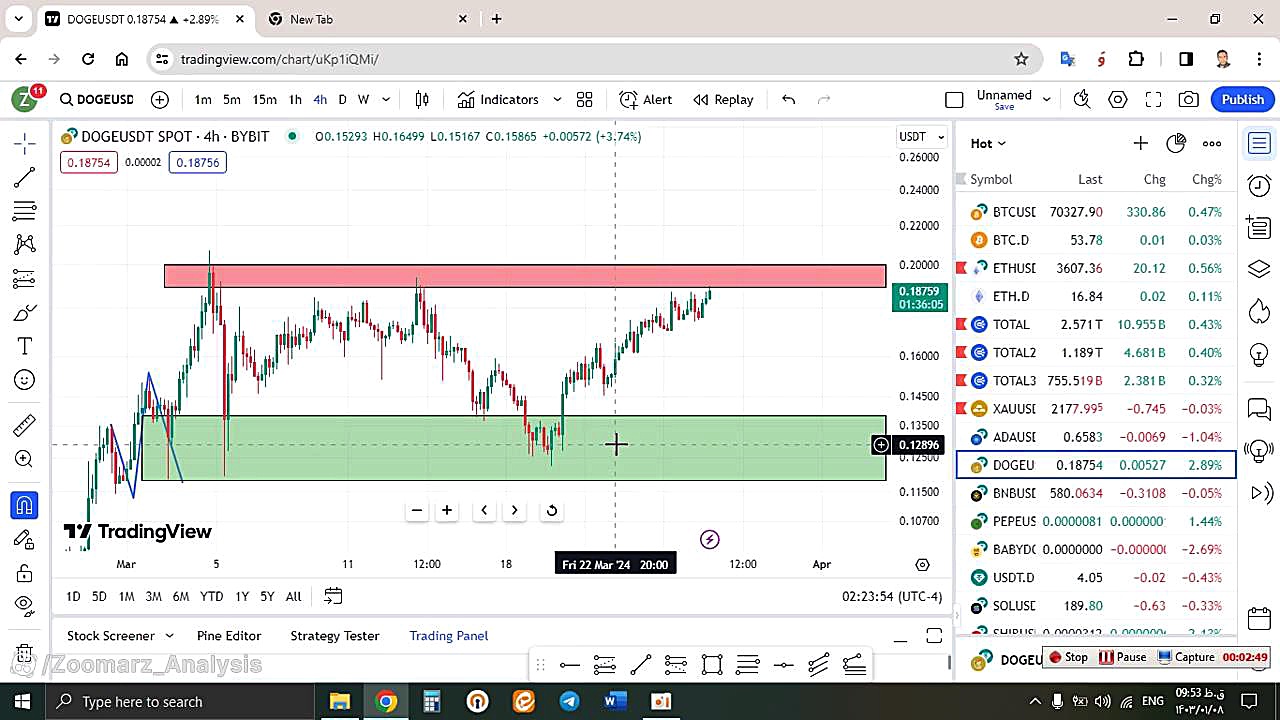Screen dimensions: 1280x720
Task: Select the forecasting and measurement tool
Action: 25,279
